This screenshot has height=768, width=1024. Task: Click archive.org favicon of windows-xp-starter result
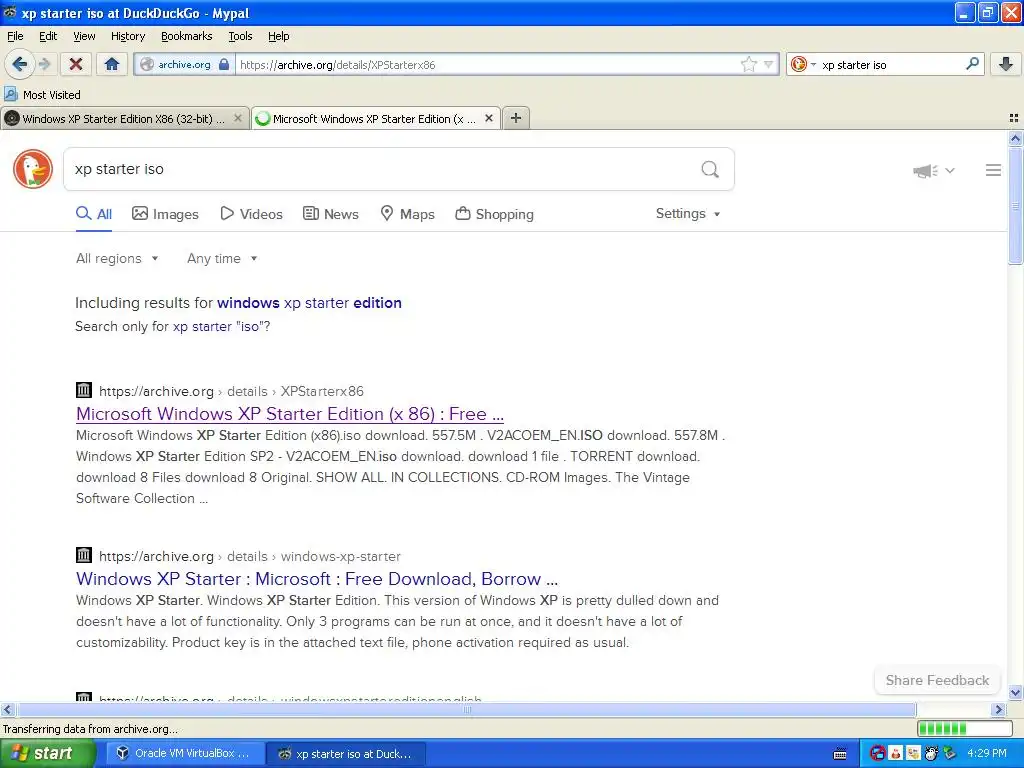(x=84, y=556)
